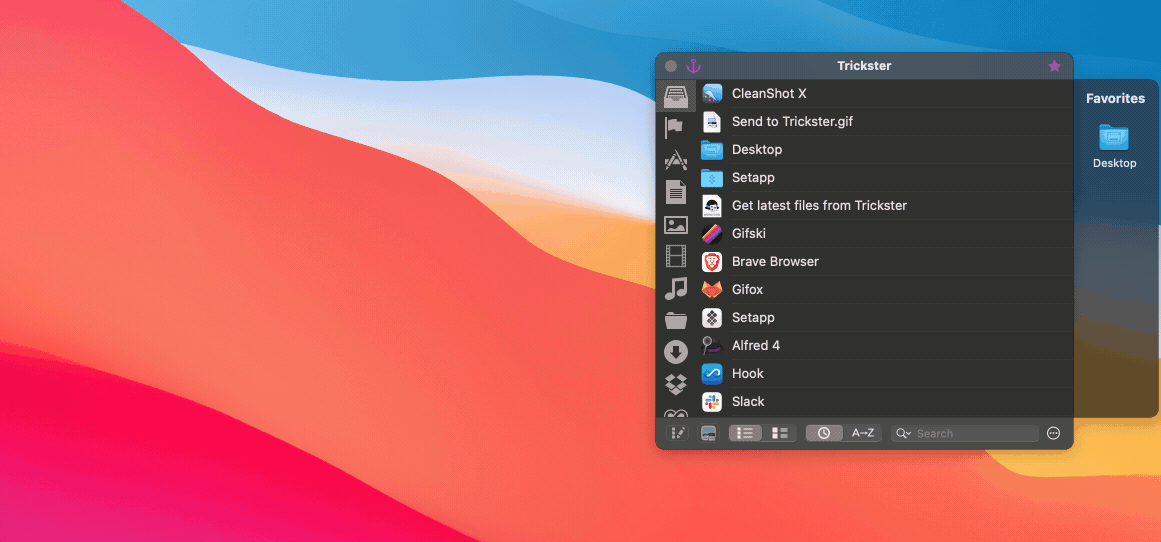Click the Get latest files script icon

point(712,206)
